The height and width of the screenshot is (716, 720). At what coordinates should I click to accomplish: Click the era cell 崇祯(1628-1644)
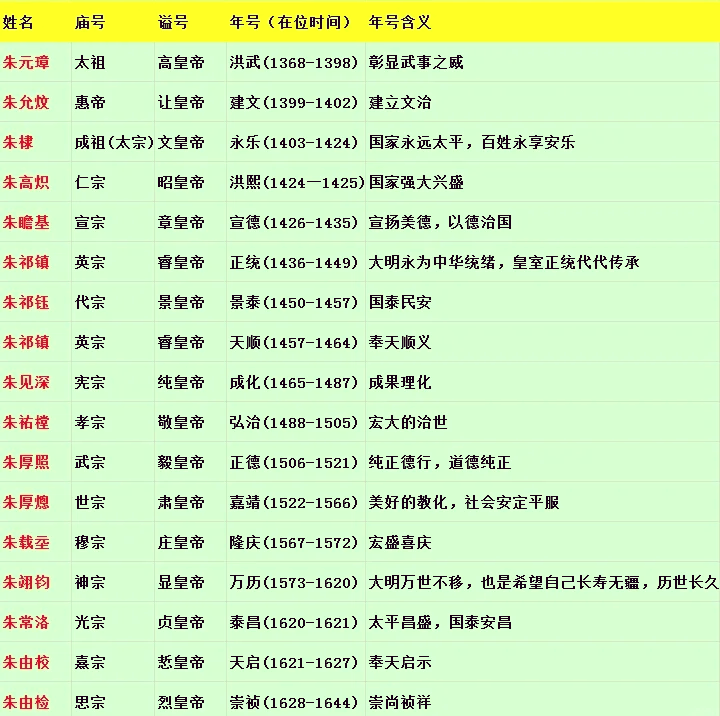click(293, 702)
